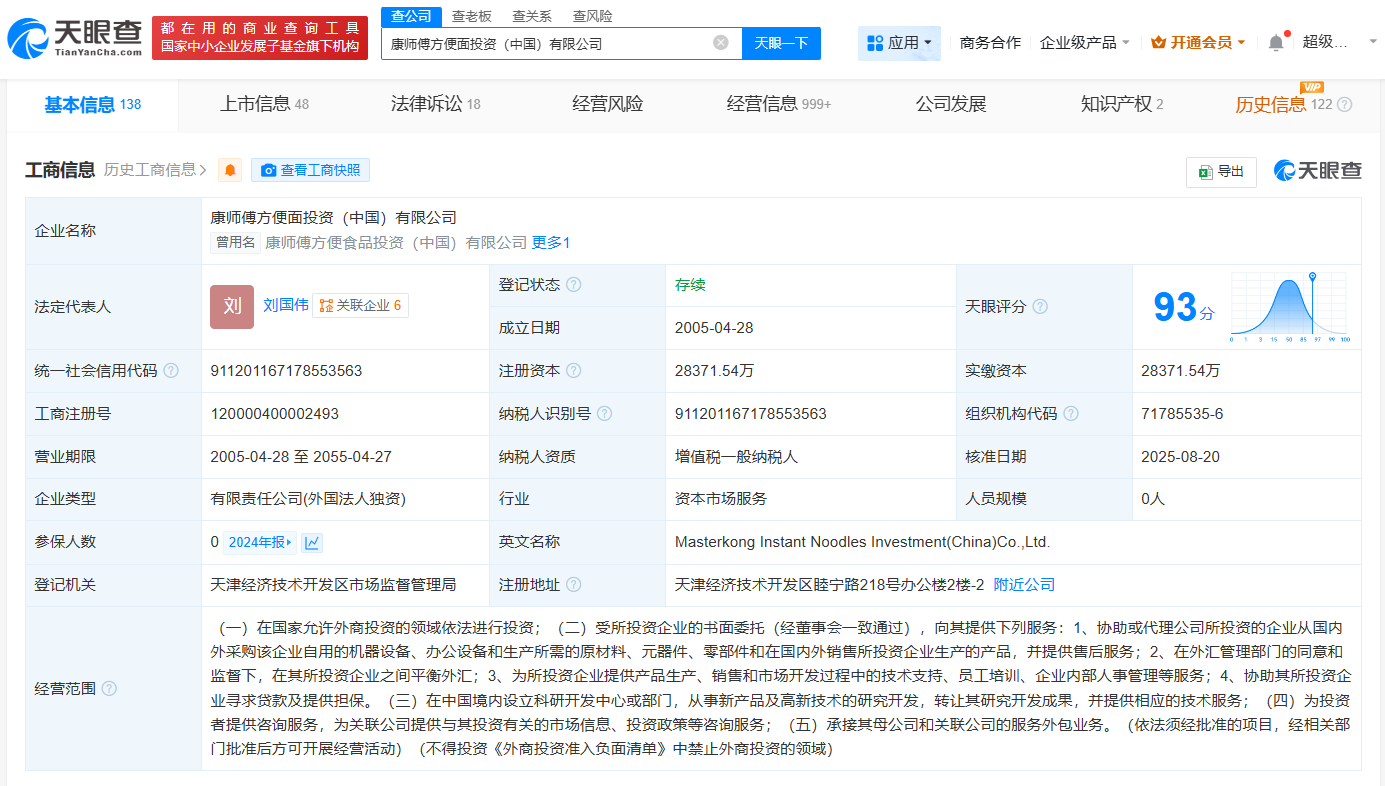Click the 附近公司 link
This screenshot has width=1385, height=786.
pyautogui.click(x=1023, y=584)
